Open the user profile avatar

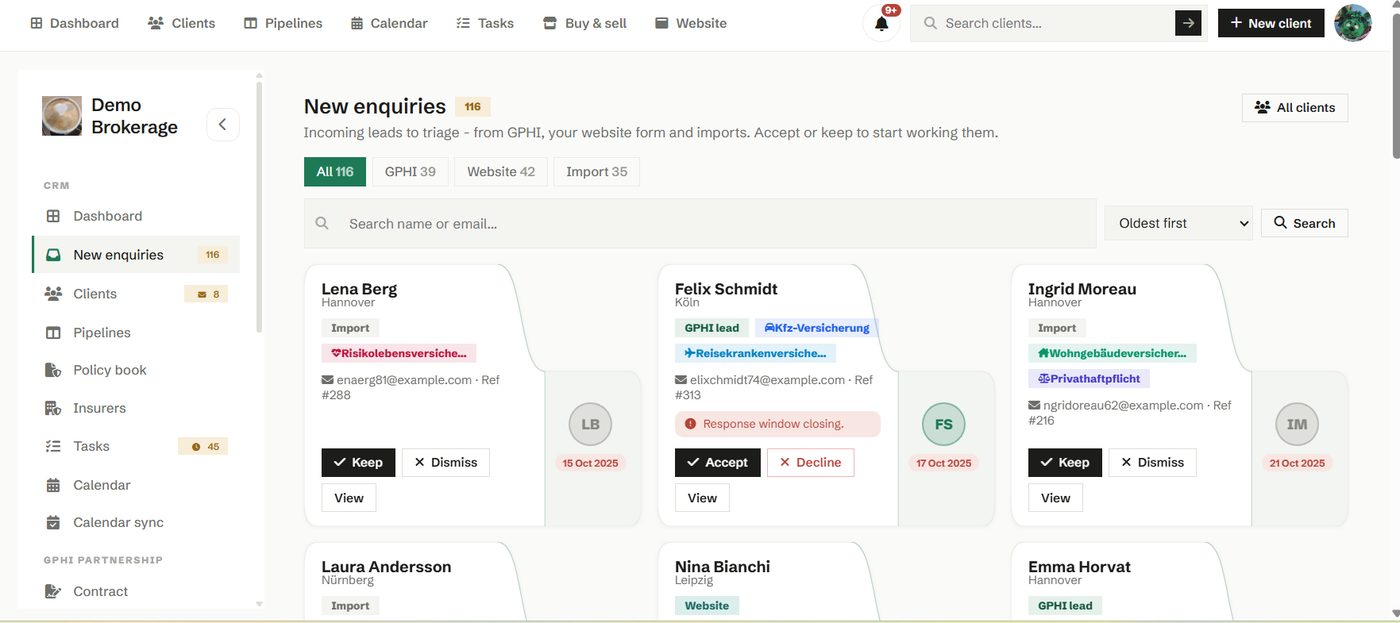coord(1353,23)
